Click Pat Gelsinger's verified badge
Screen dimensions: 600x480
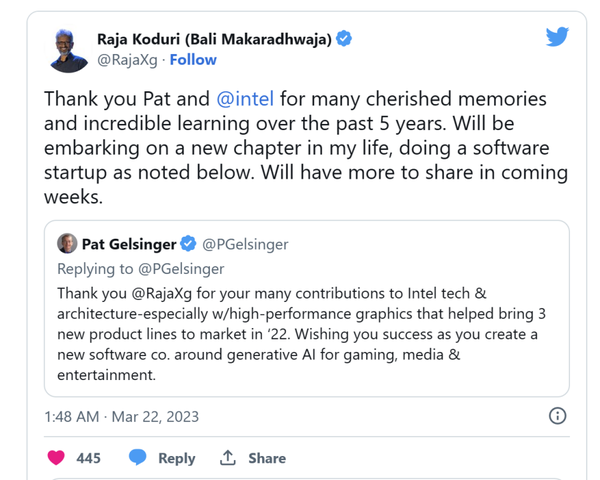coord(187,243)
